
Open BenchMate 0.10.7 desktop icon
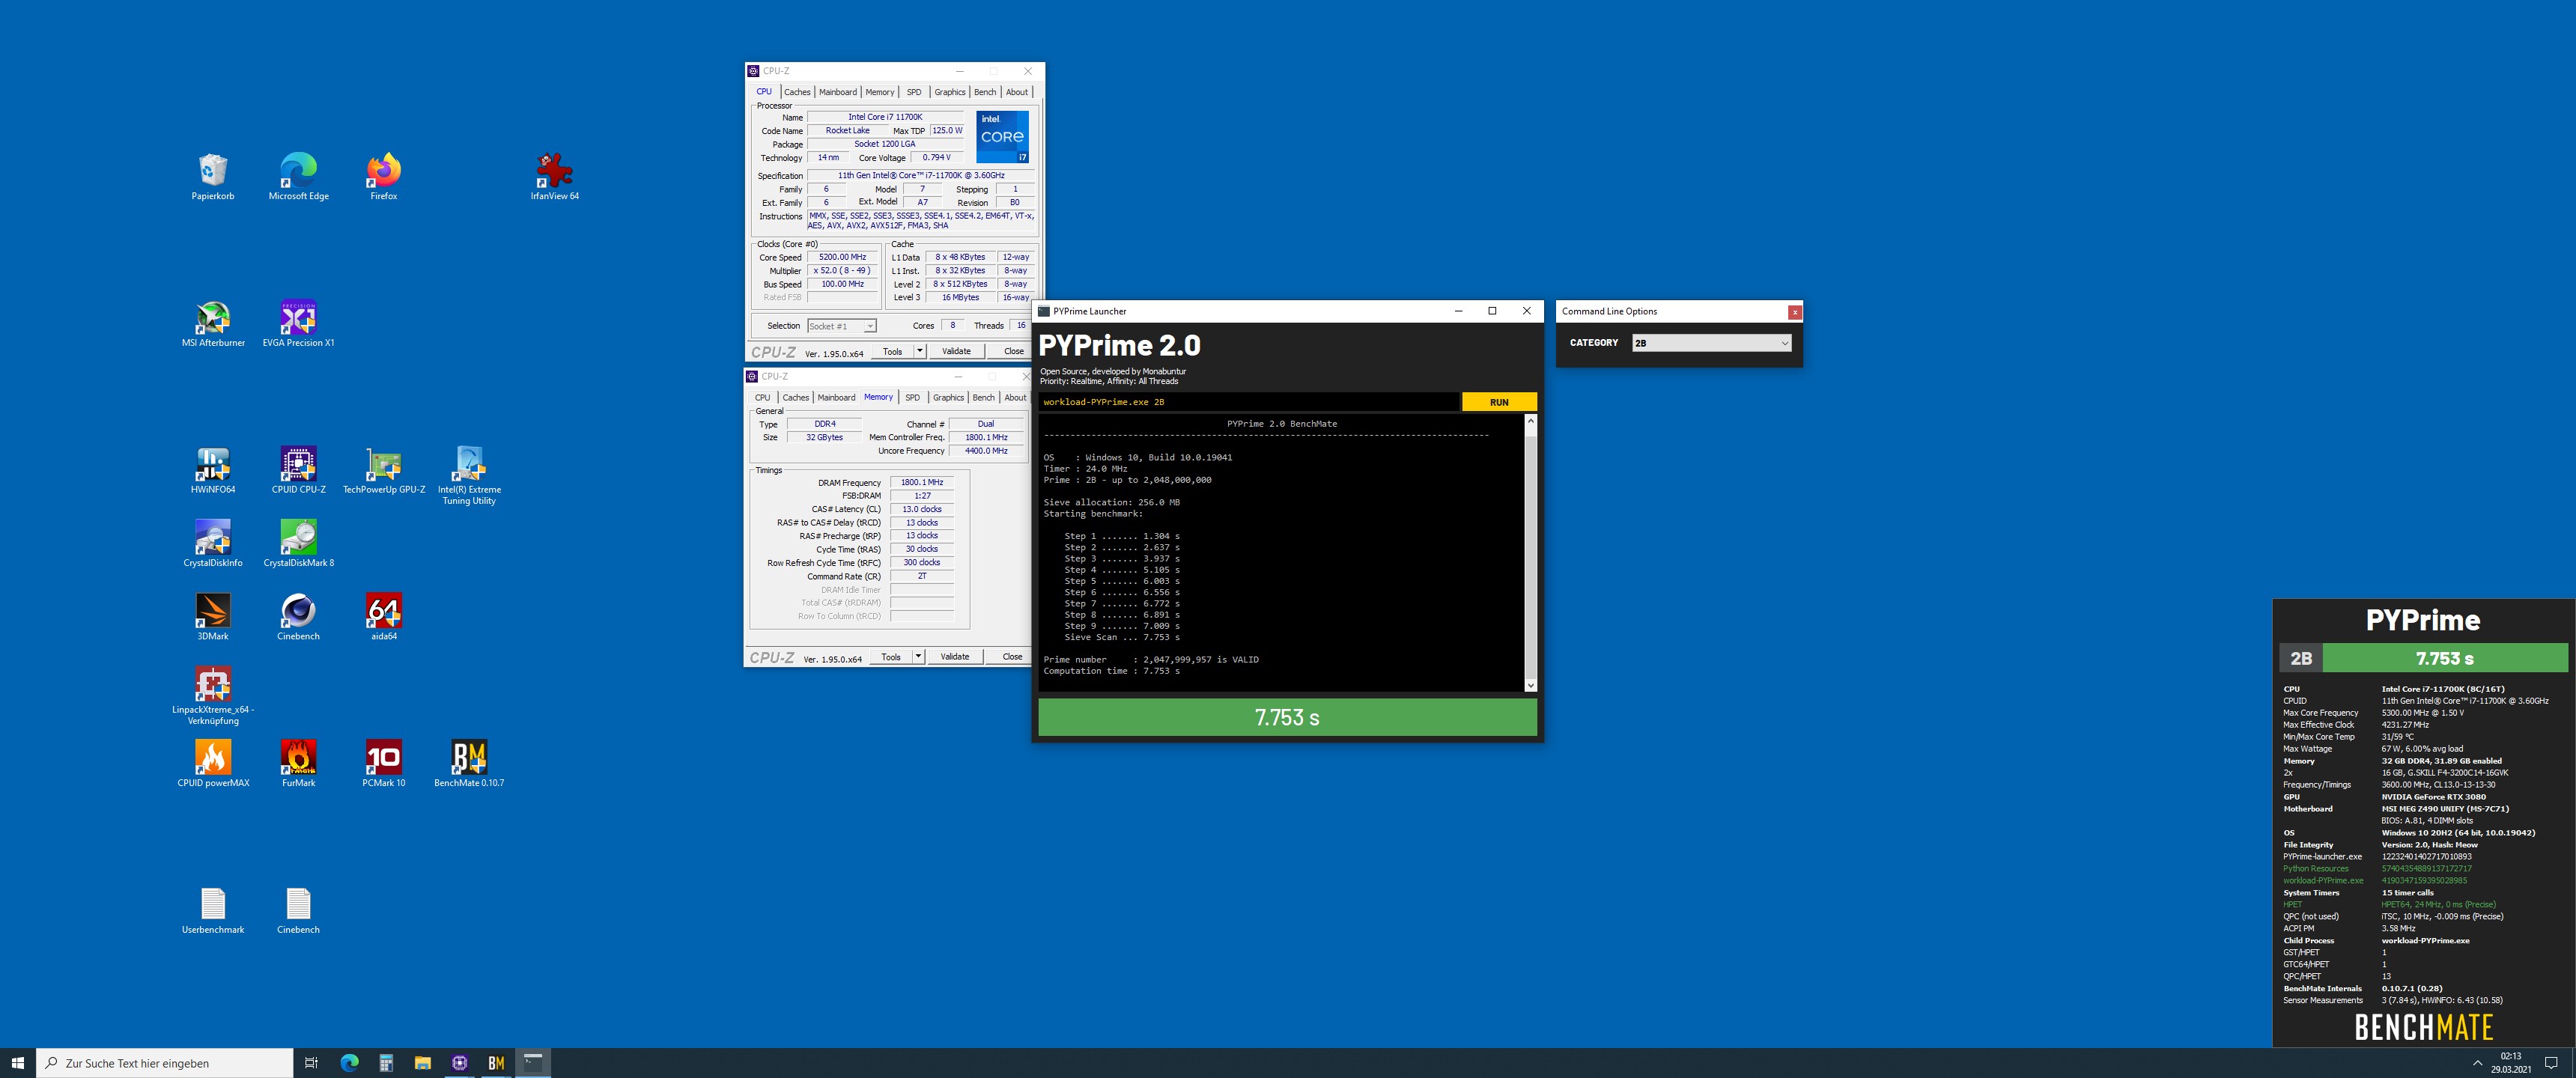[469, 763]
